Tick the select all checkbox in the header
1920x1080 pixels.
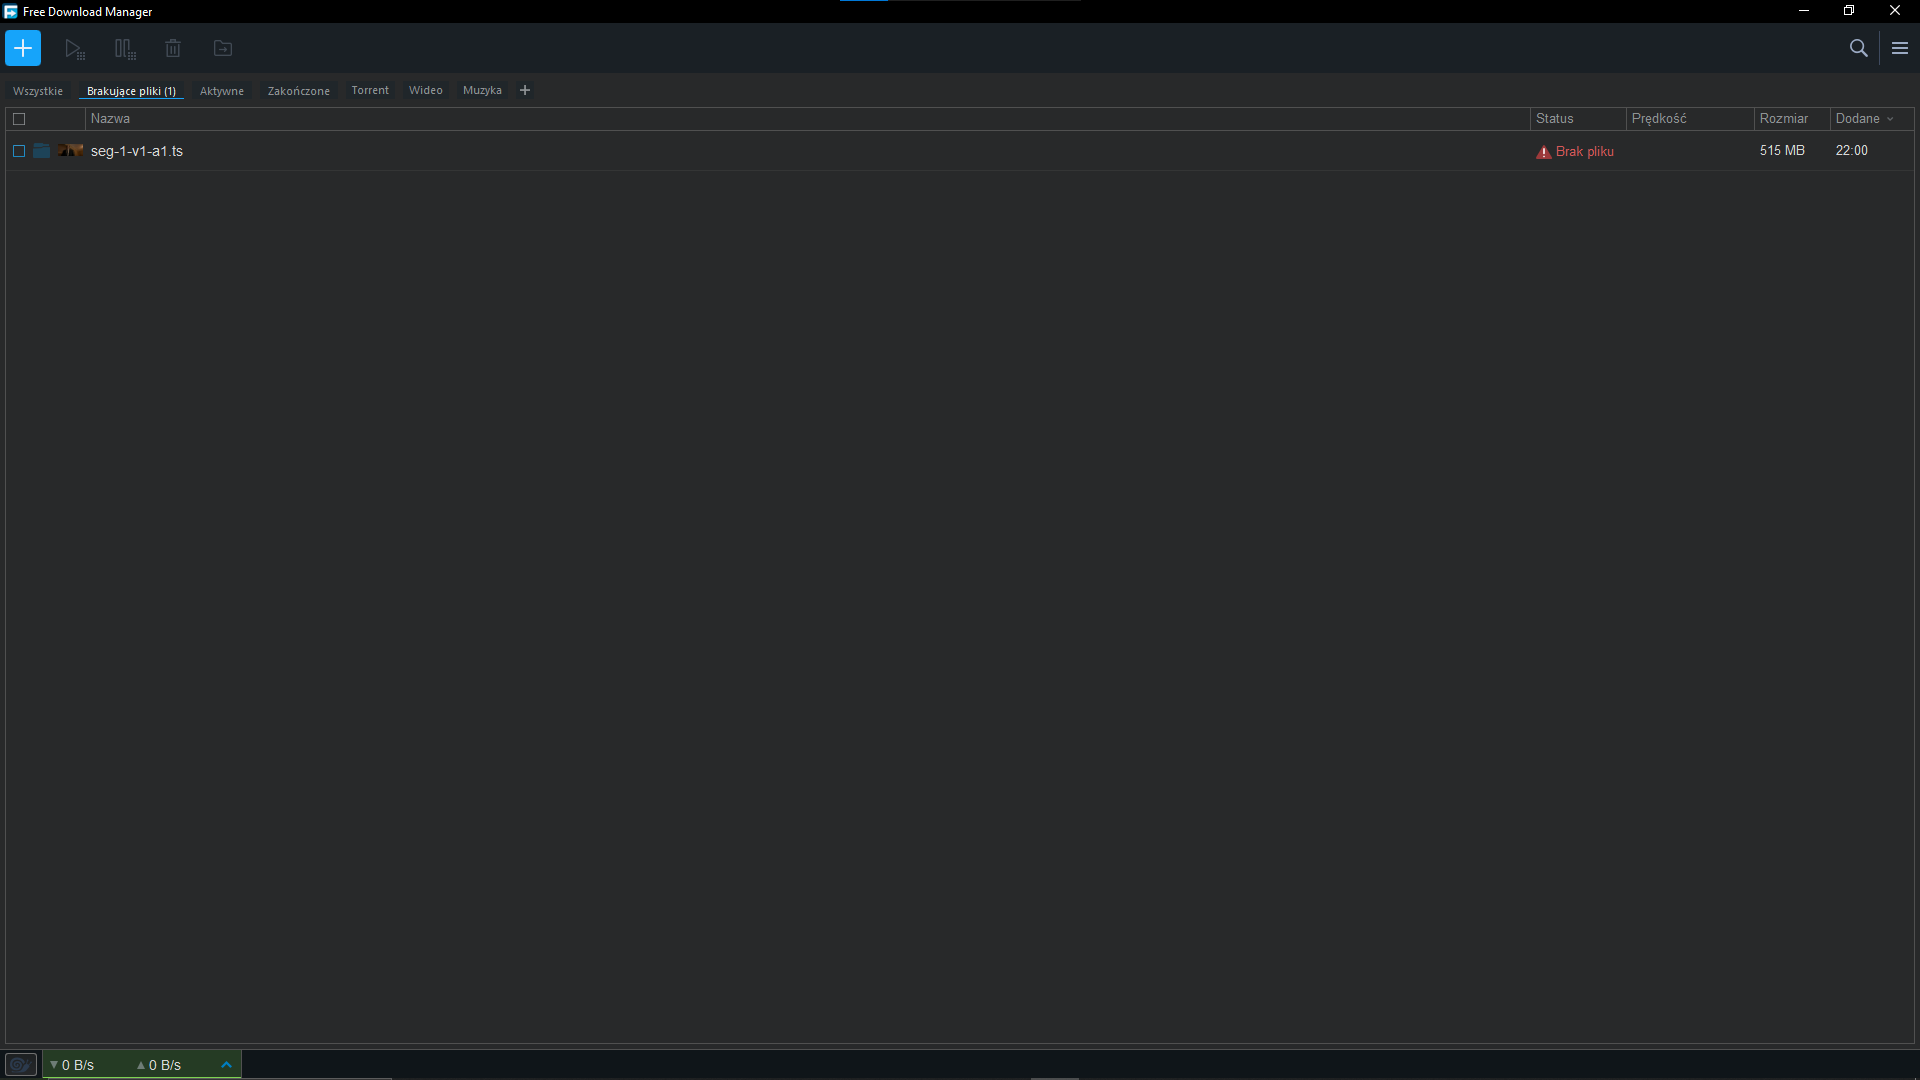point(19,119)
